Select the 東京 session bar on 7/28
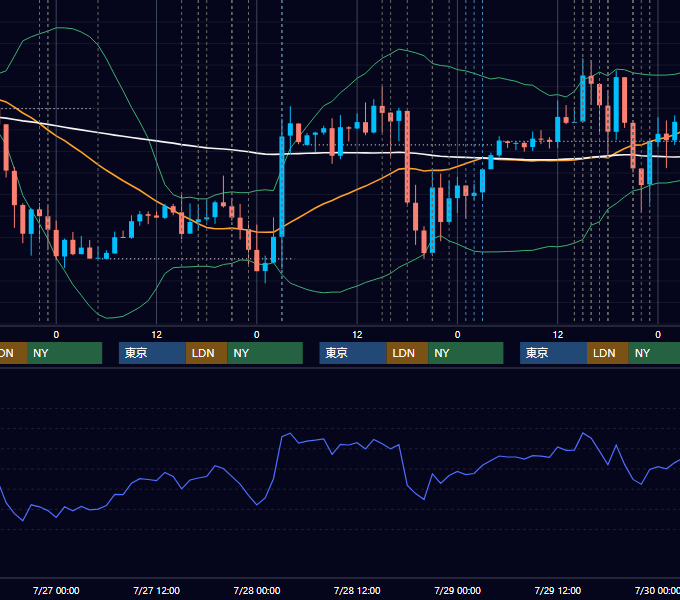This screenshot has width=680, height=600. pos(353,353)
